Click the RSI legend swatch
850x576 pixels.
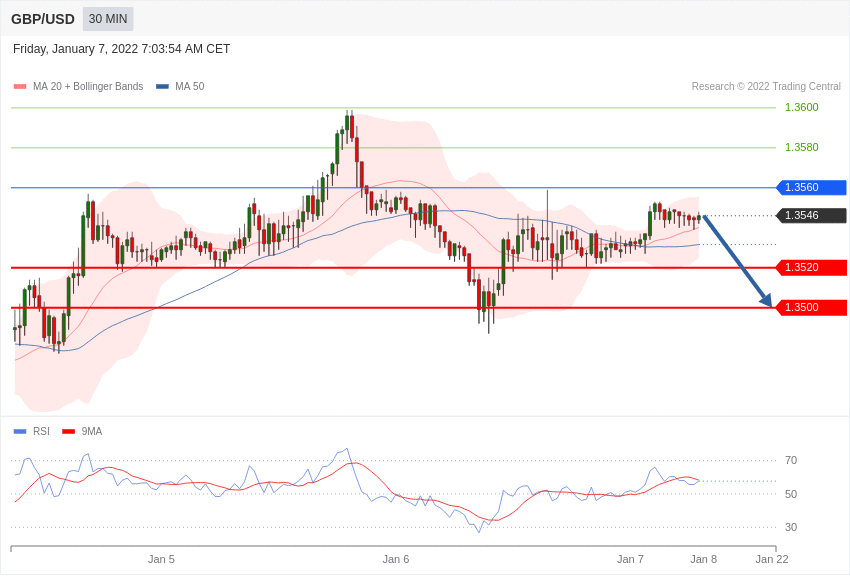pyautogui.click(x=20, y=431)
